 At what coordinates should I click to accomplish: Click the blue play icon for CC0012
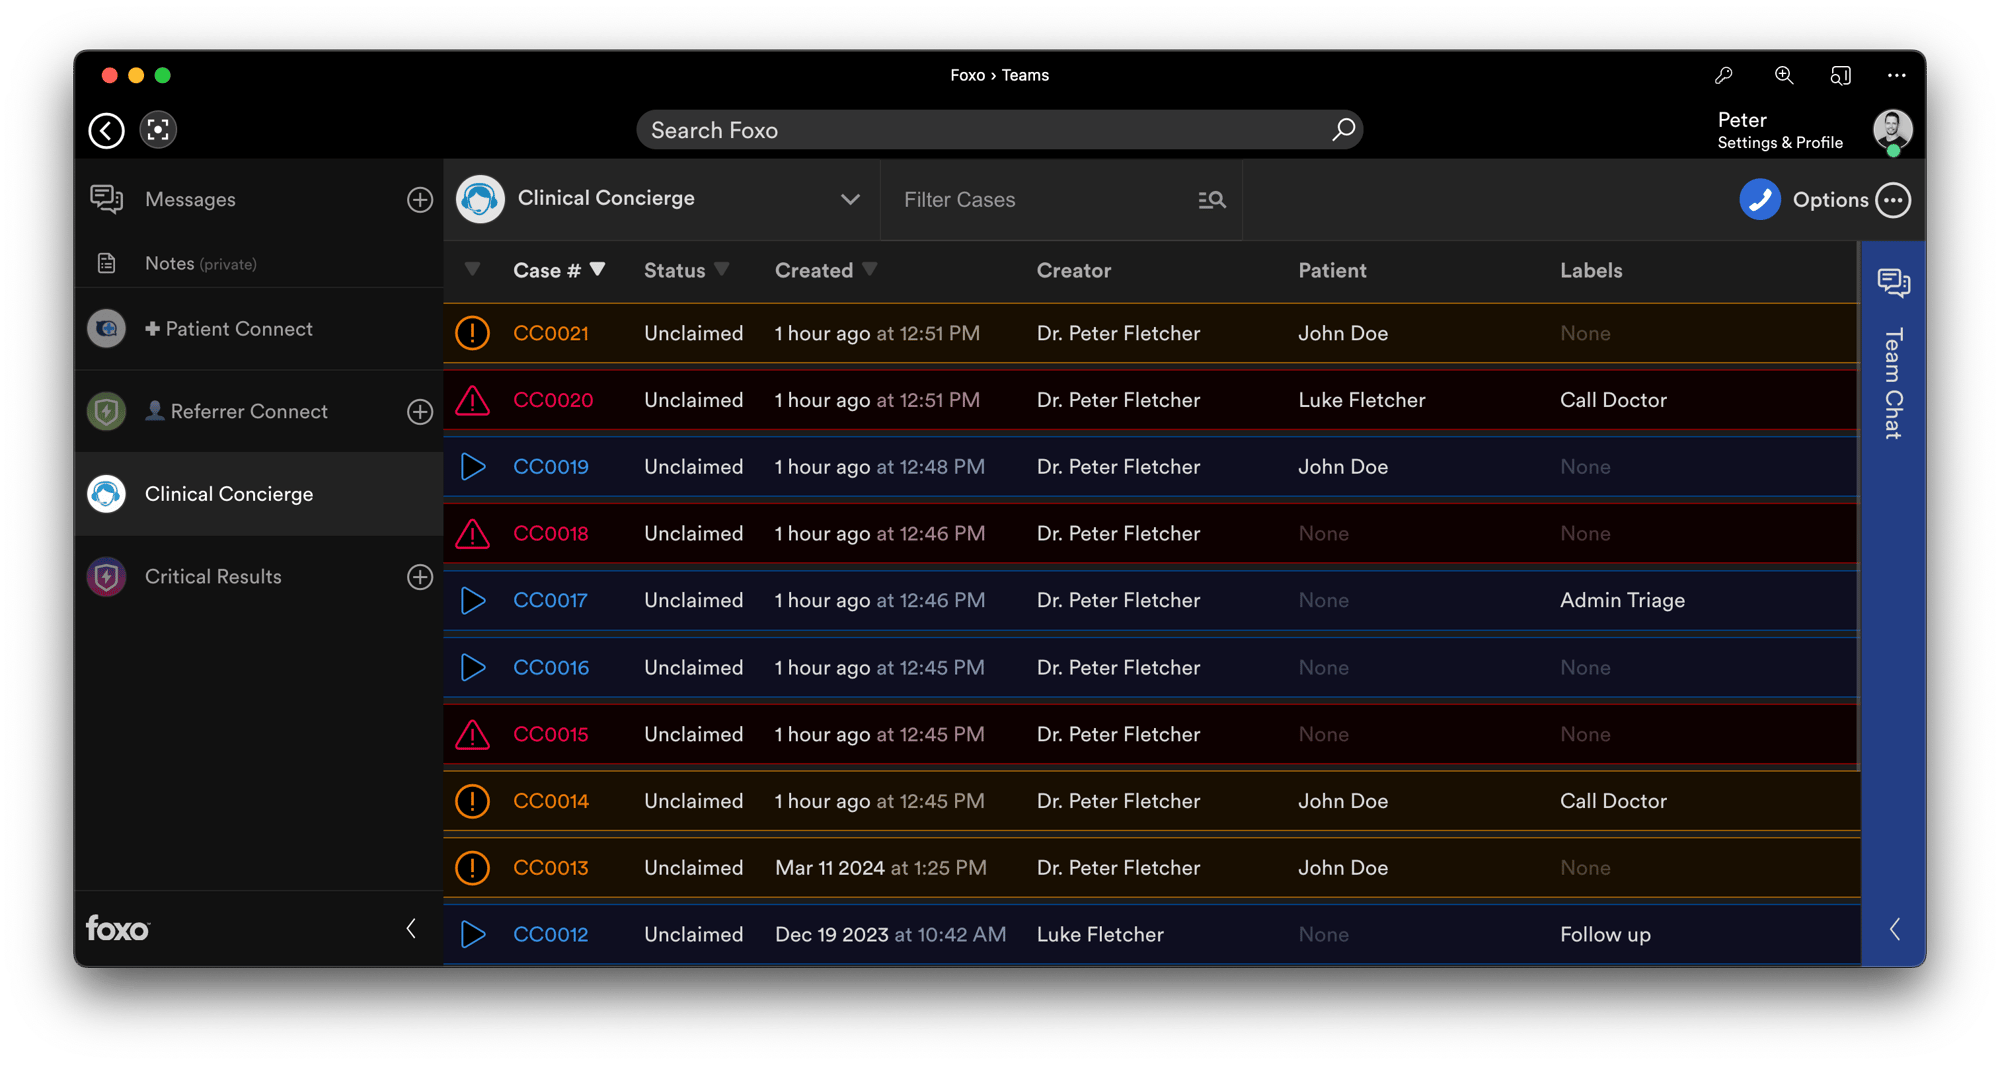pos(473,935)
